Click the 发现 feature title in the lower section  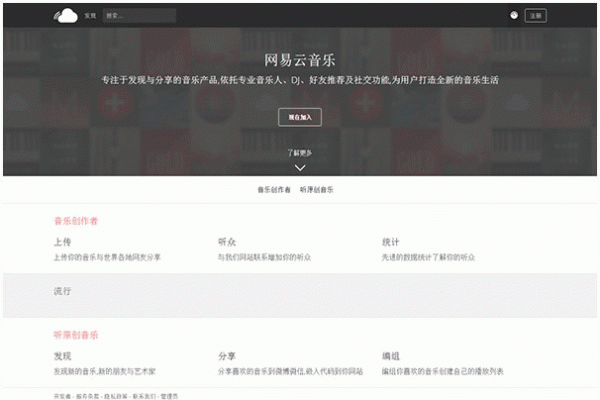(62, 356)
